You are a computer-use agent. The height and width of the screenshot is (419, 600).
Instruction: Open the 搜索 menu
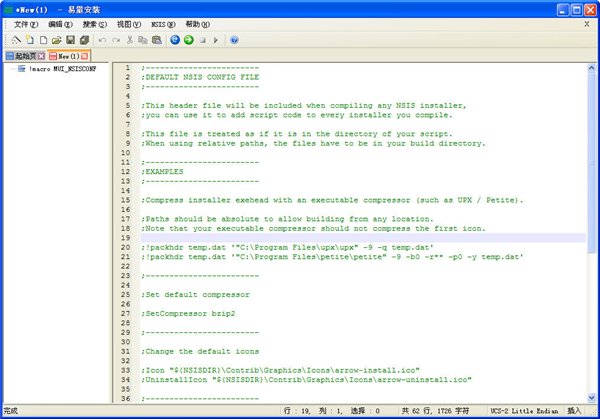coord(95,24)
